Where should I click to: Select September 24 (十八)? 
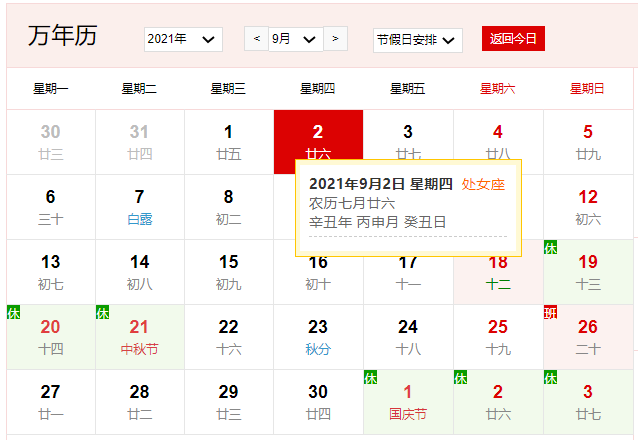pyautogui.click(x=408, y=337)
